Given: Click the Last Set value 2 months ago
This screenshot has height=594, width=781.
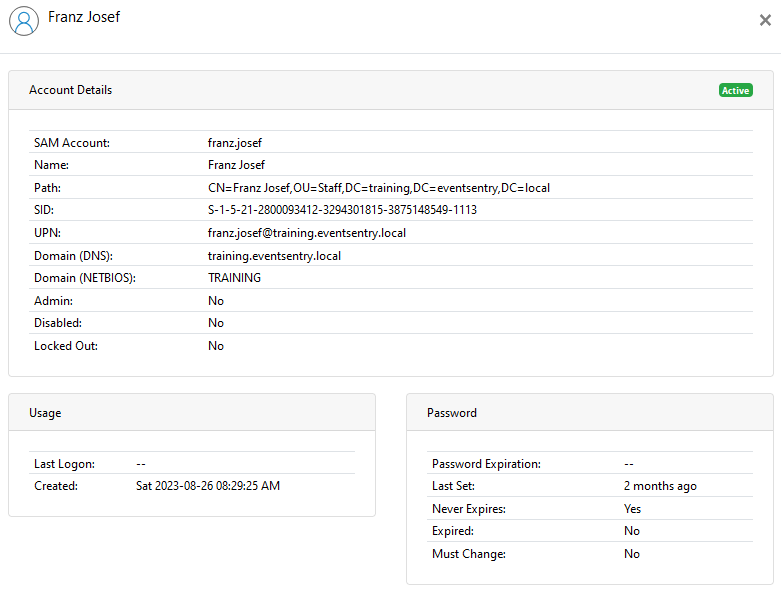Looking at the screenshot, I should pos(660,485).
